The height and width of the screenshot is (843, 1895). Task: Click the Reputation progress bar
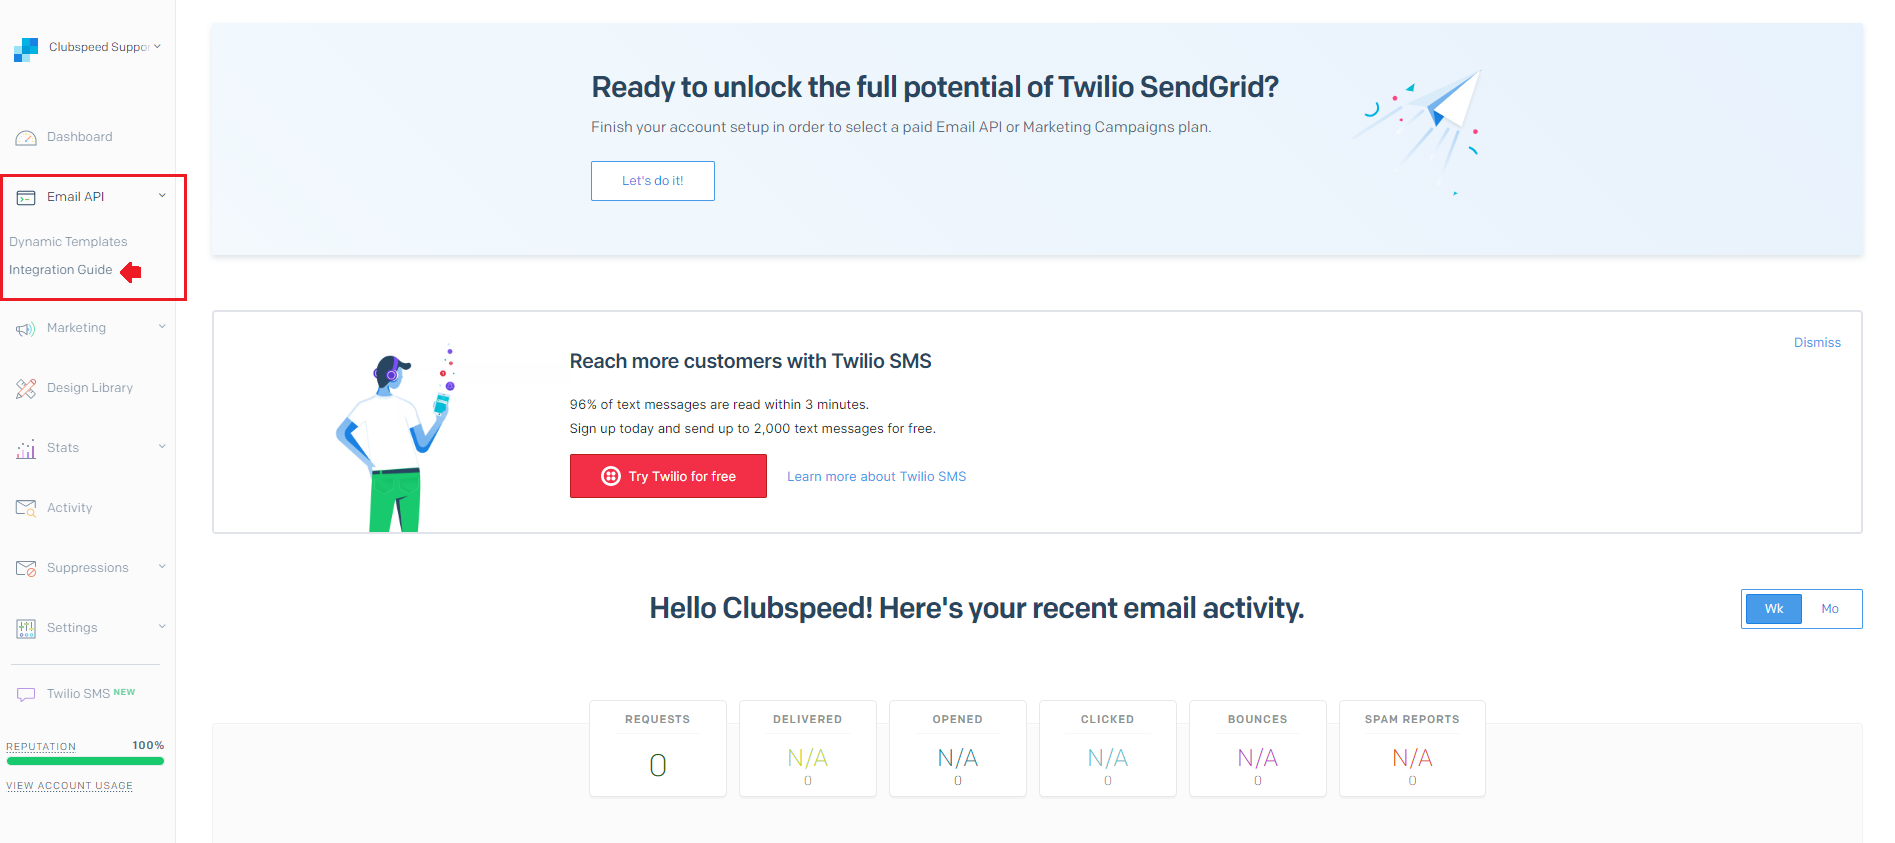pyautogui.click(x=85, y=761)
